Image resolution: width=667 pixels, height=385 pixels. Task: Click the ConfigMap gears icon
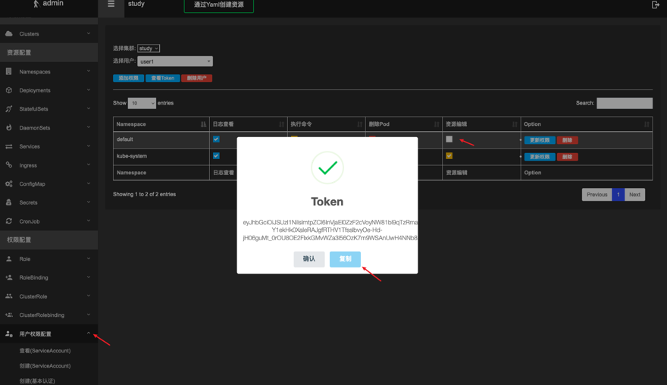9,184
